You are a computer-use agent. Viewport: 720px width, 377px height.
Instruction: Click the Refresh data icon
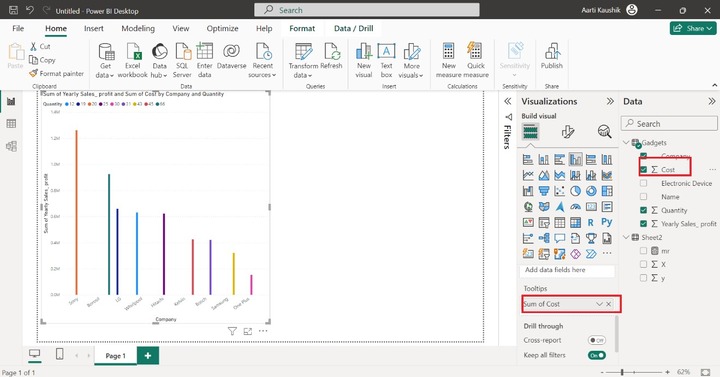click(331, 56)
